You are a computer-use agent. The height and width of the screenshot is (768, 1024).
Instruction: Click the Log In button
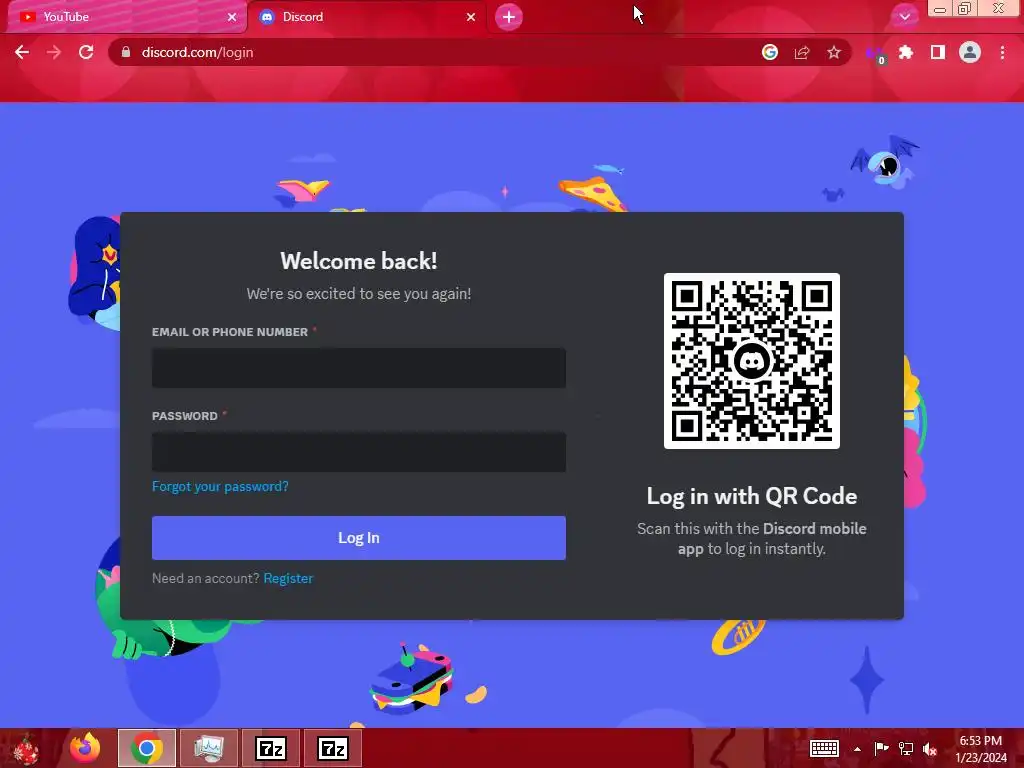coord(359,537)
